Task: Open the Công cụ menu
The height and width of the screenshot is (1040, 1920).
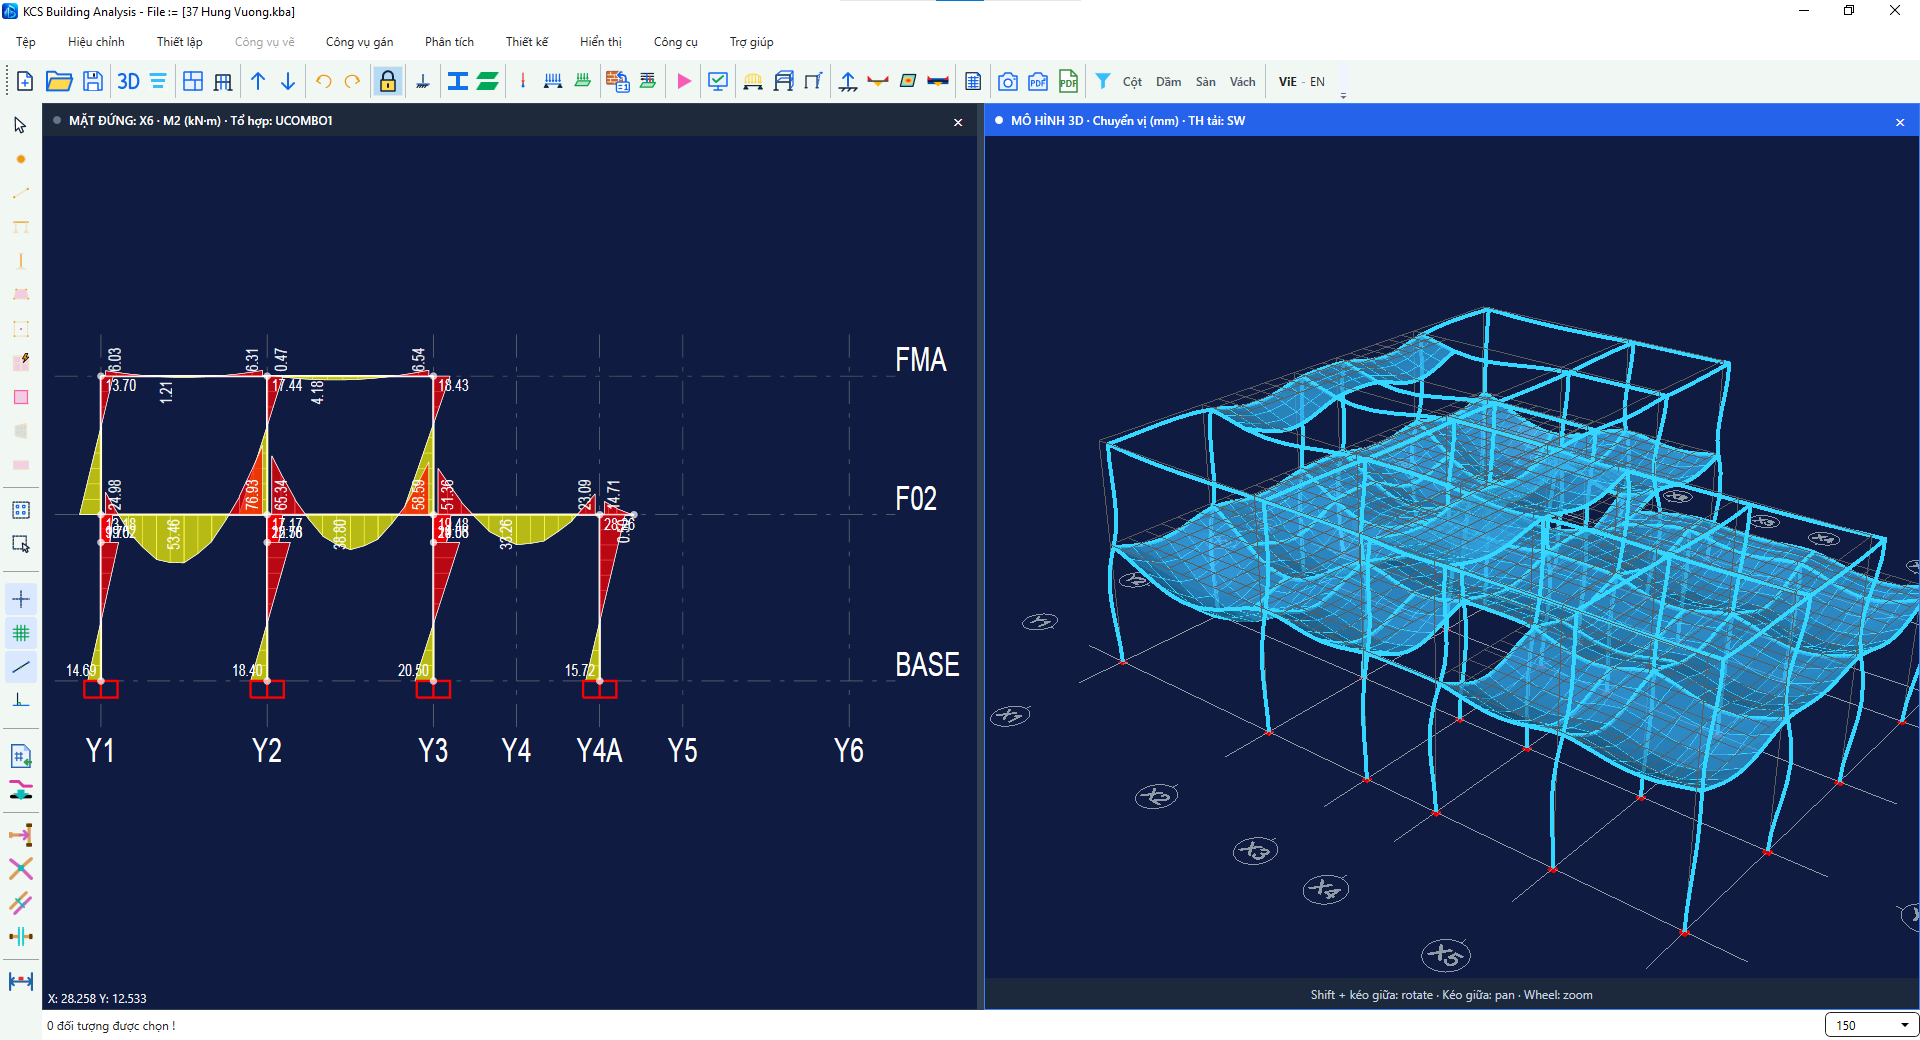Action: [676, 42]
